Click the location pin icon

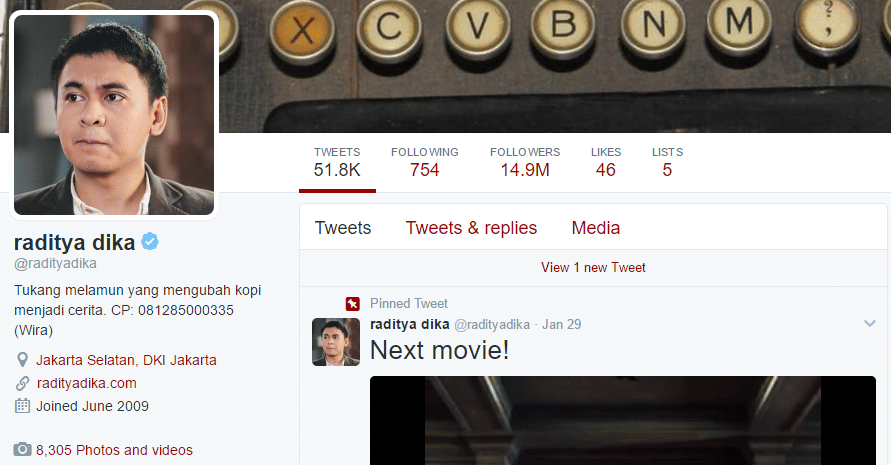(22, 360)
